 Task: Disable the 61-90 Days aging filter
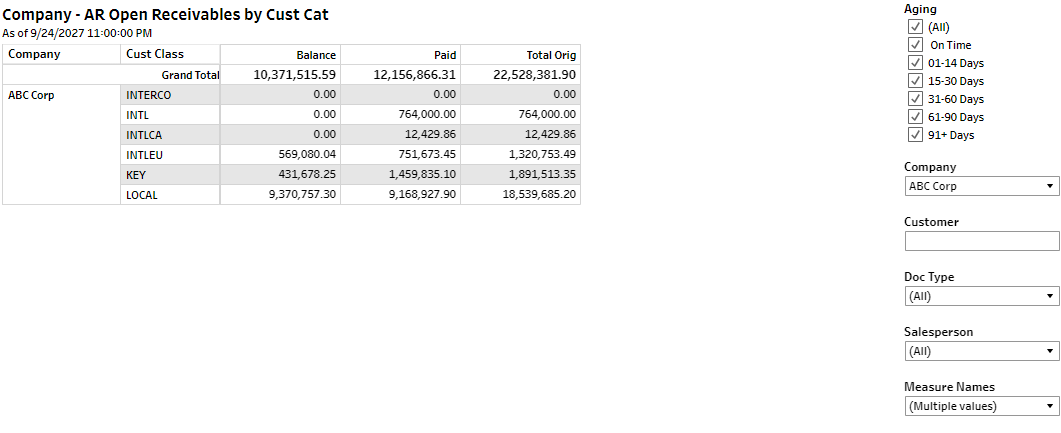[914, 117]
